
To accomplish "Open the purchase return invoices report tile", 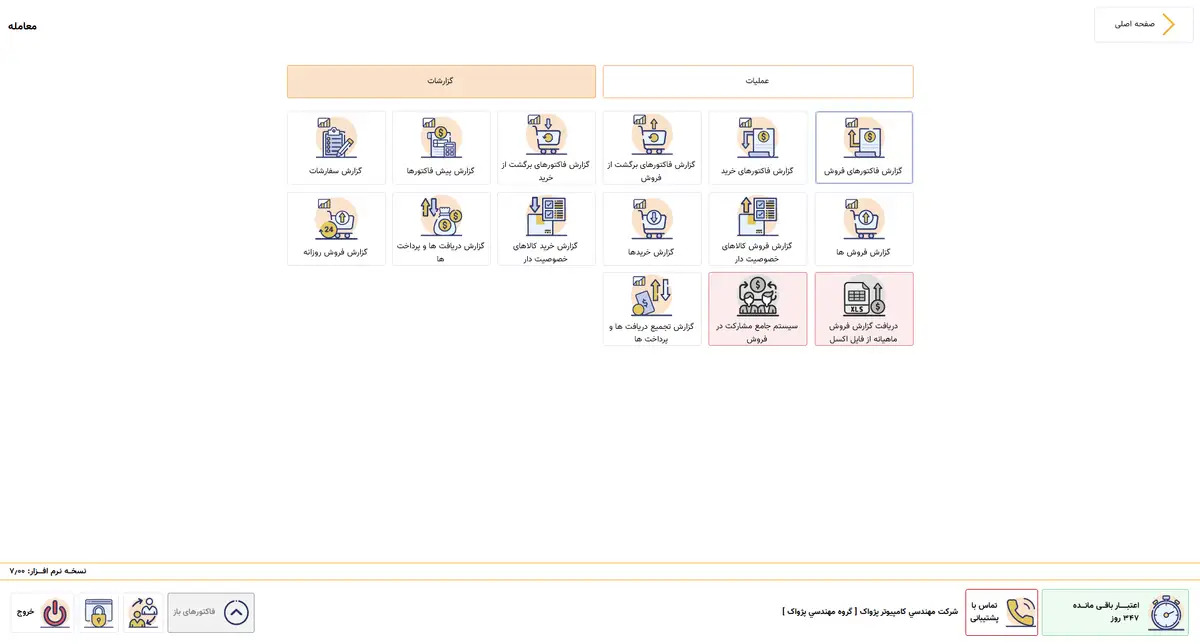I will pos(546,147).
